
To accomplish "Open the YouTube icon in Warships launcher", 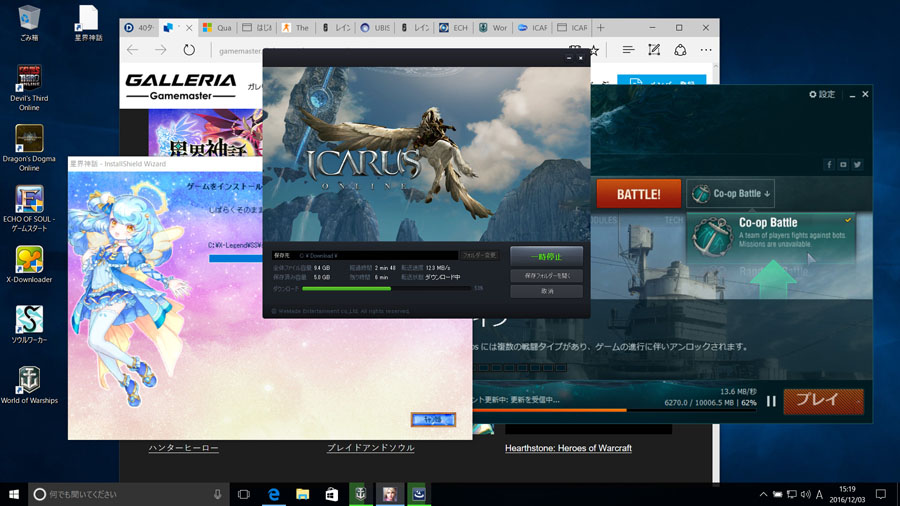I will [843, 164].
